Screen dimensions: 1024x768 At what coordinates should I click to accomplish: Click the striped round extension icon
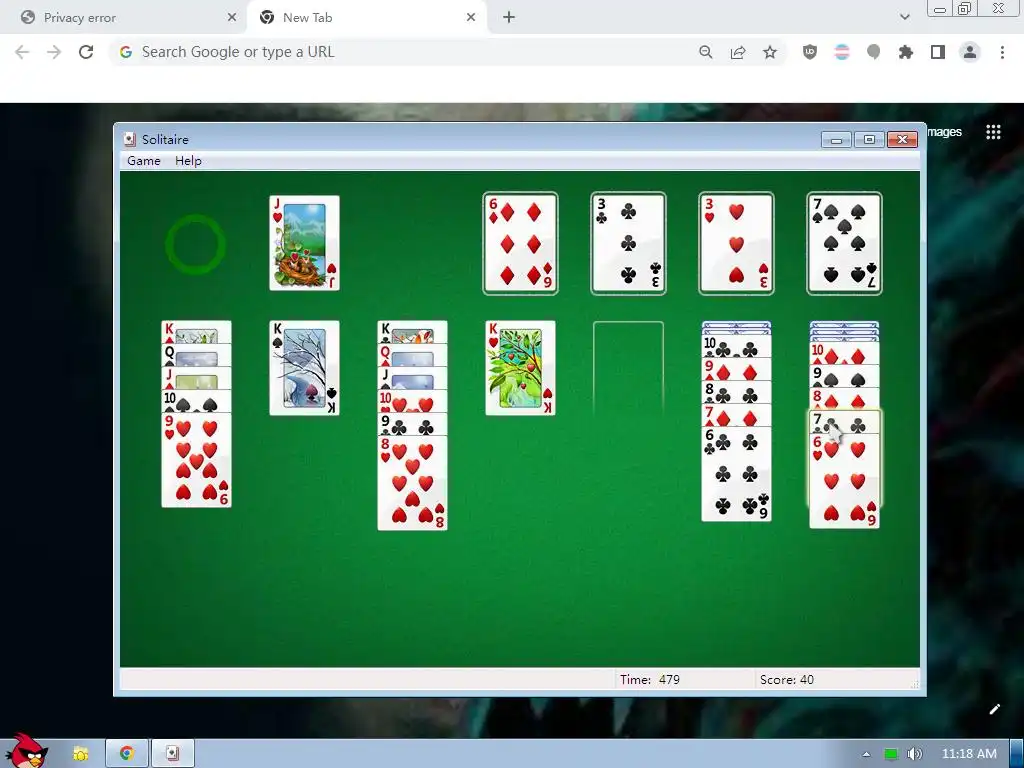842,52
